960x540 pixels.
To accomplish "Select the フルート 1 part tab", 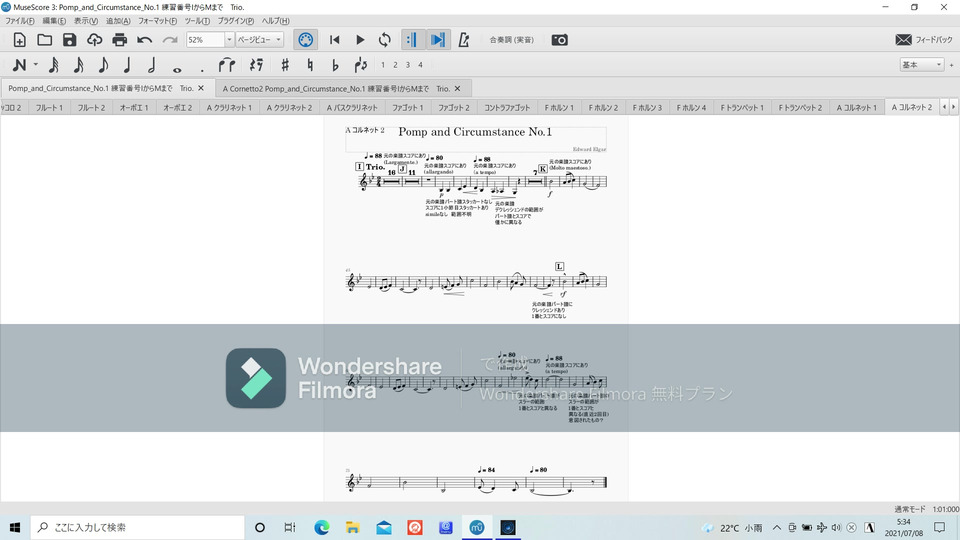I will (49, 108).
